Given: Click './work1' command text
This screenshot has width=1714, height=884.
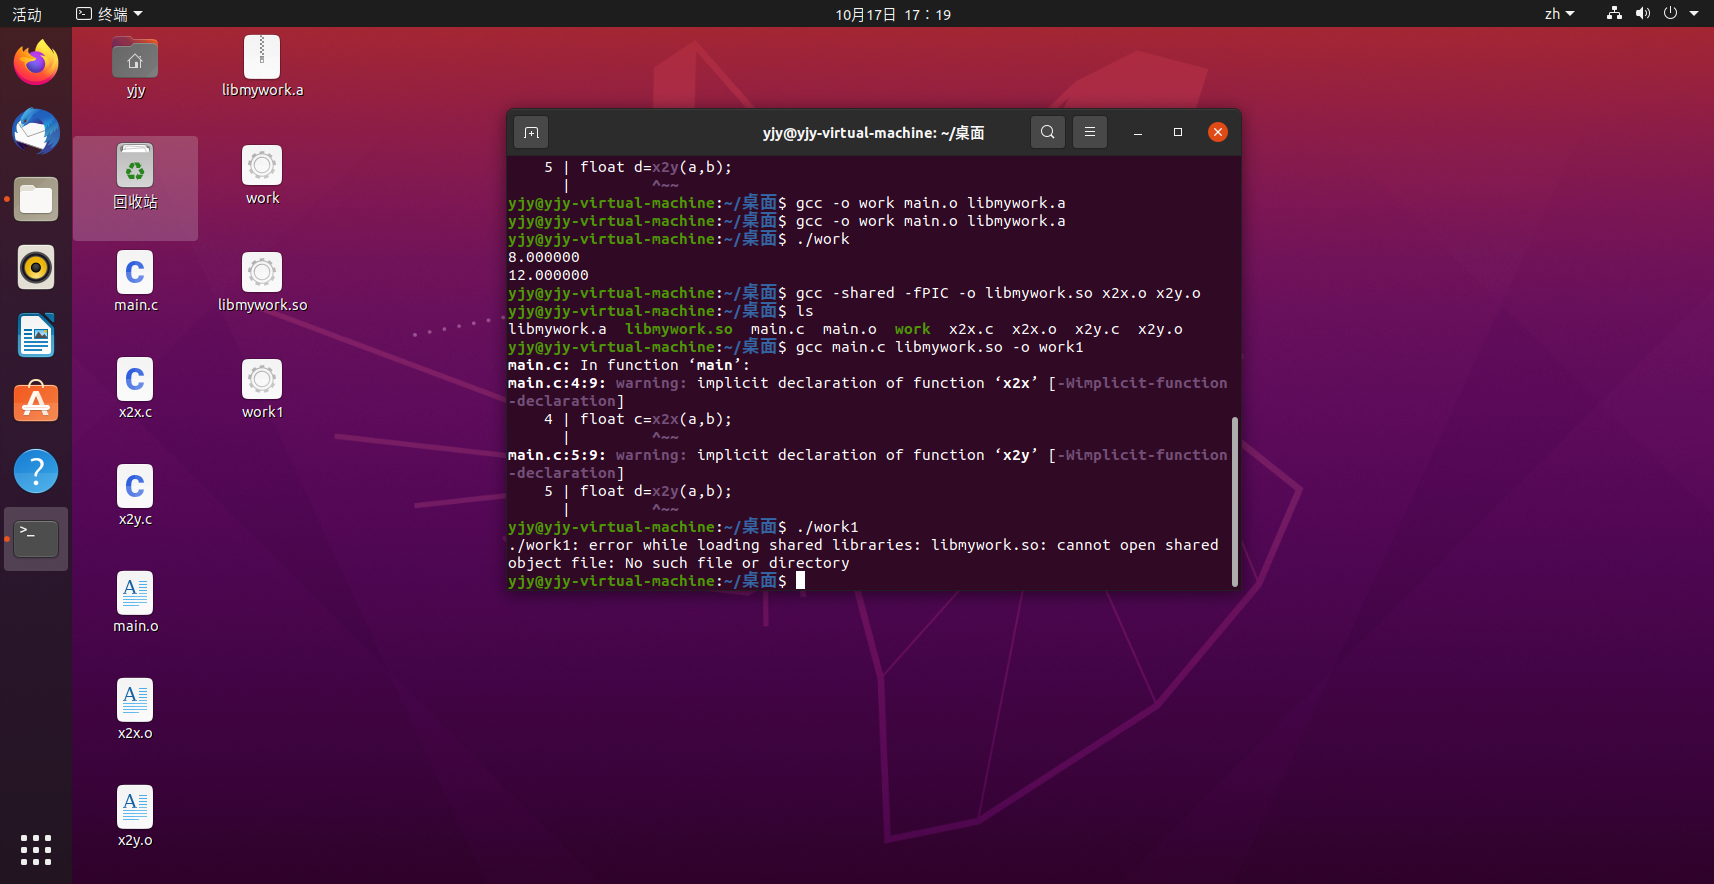Looking at the screenshot, I should (x=827, y=527).
